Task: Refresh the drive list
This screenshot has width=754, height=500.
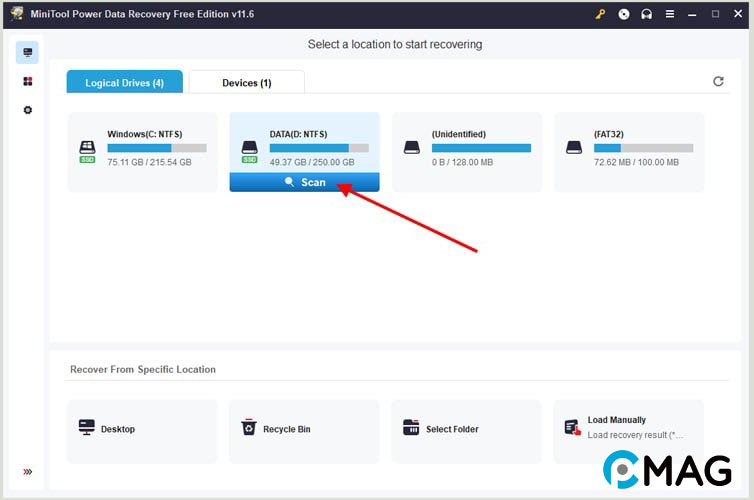Action: [x=718, y=81]
